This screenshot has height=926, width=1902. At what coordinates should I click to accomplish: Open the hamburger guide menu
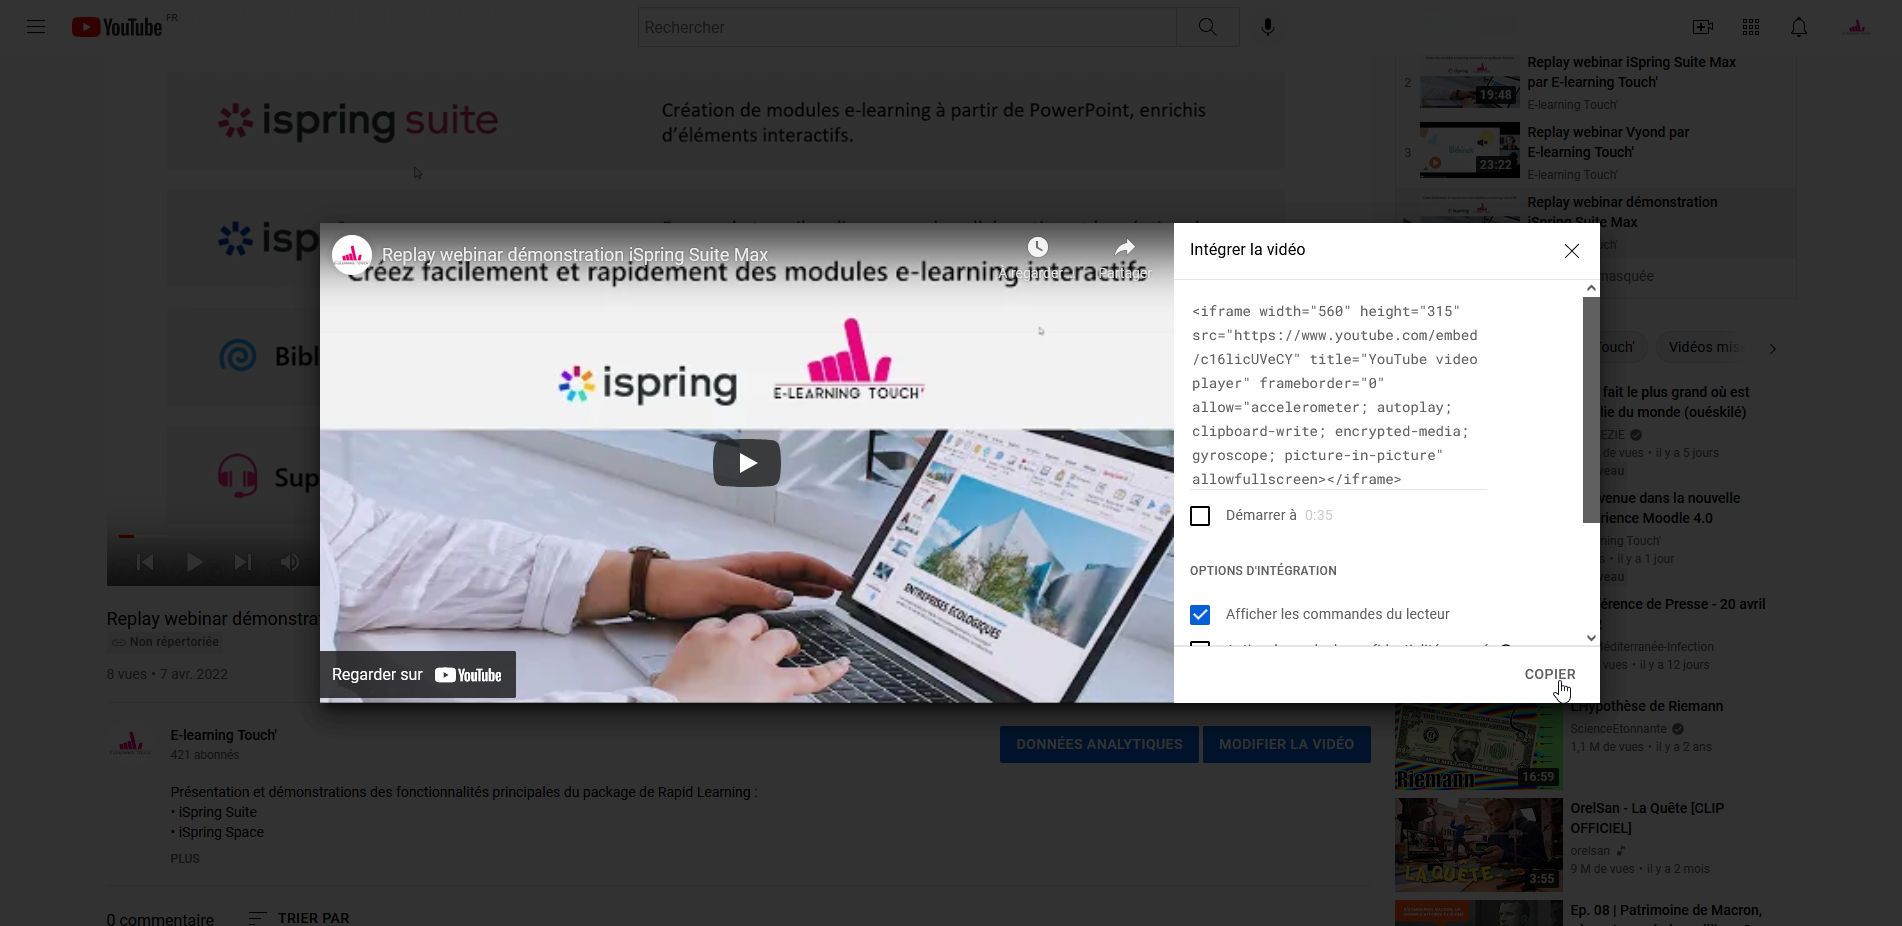click(x=36, y=27)
